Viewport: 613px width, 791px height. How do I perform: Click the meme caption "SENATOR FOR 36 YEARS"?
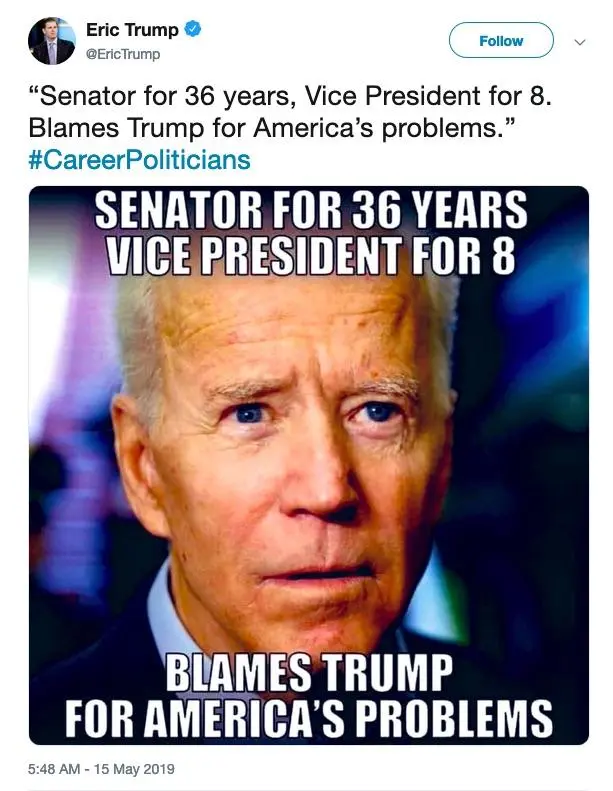[x=311, y=211]
